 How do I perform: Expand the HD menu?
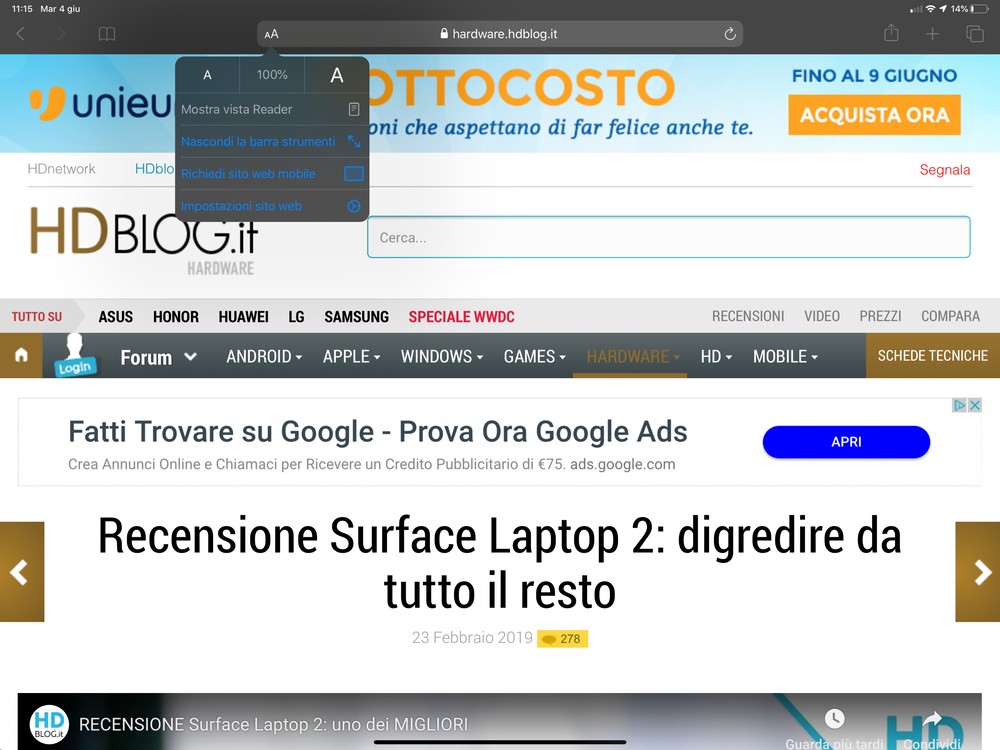tap(716, 357)
